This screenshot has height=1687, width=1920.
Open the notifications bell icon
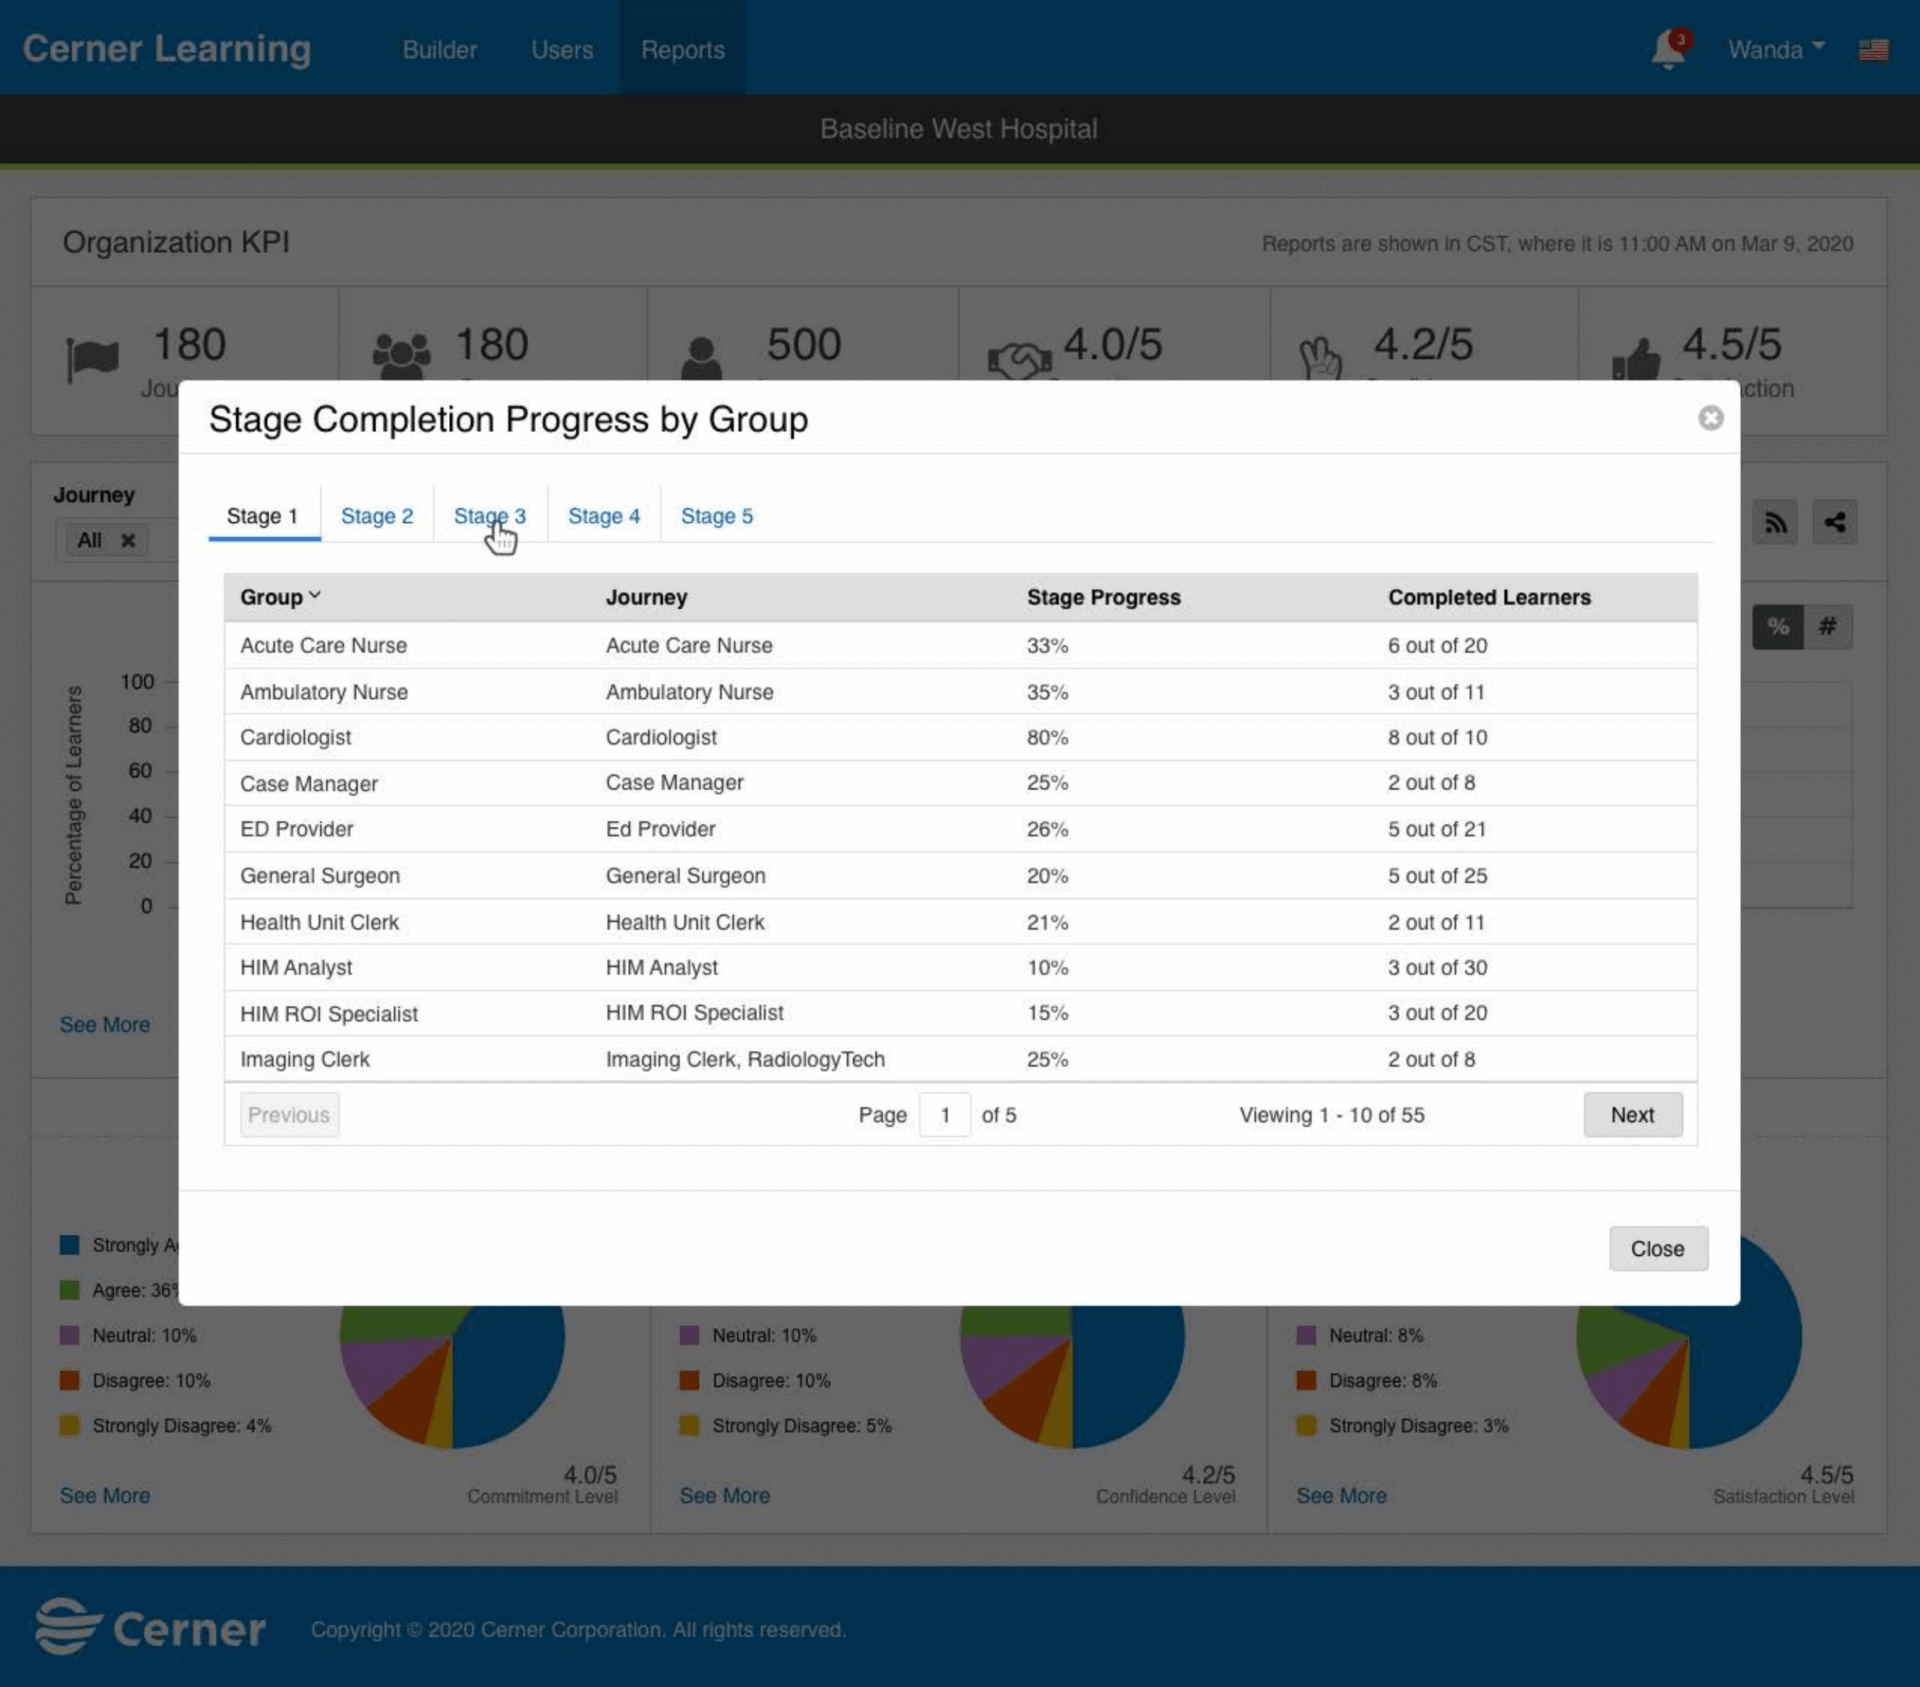click(1668, 50)
